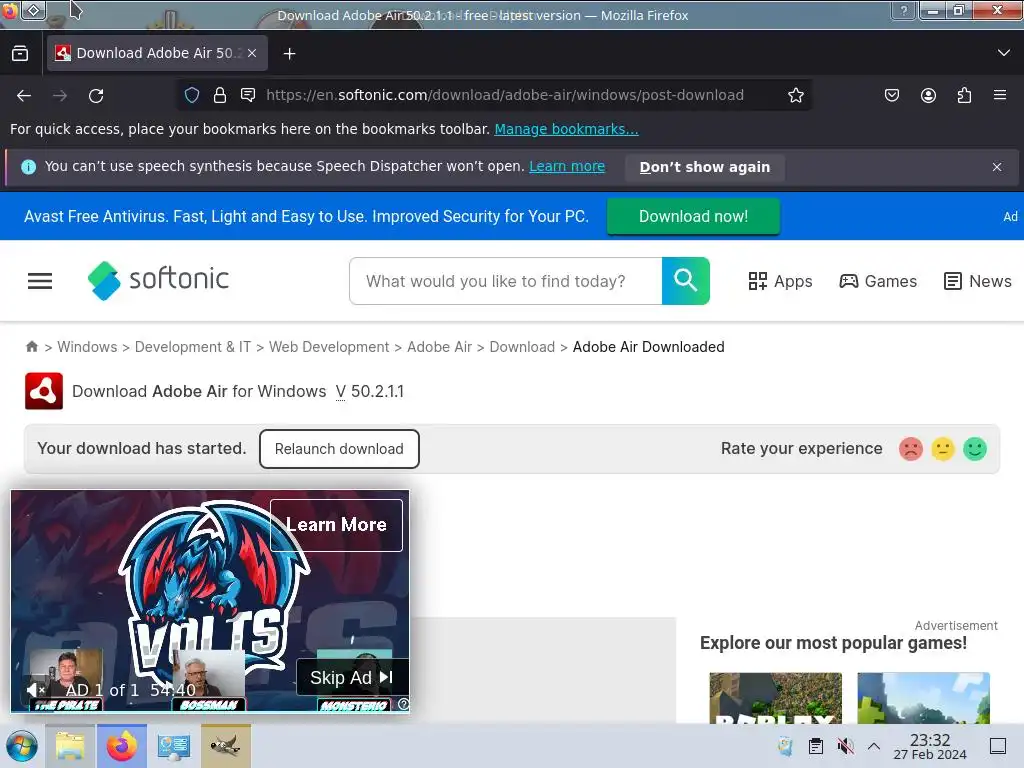Click the Skip Ad button
The width and height of the screenshot is (1024, 768).
click(352, 678)
